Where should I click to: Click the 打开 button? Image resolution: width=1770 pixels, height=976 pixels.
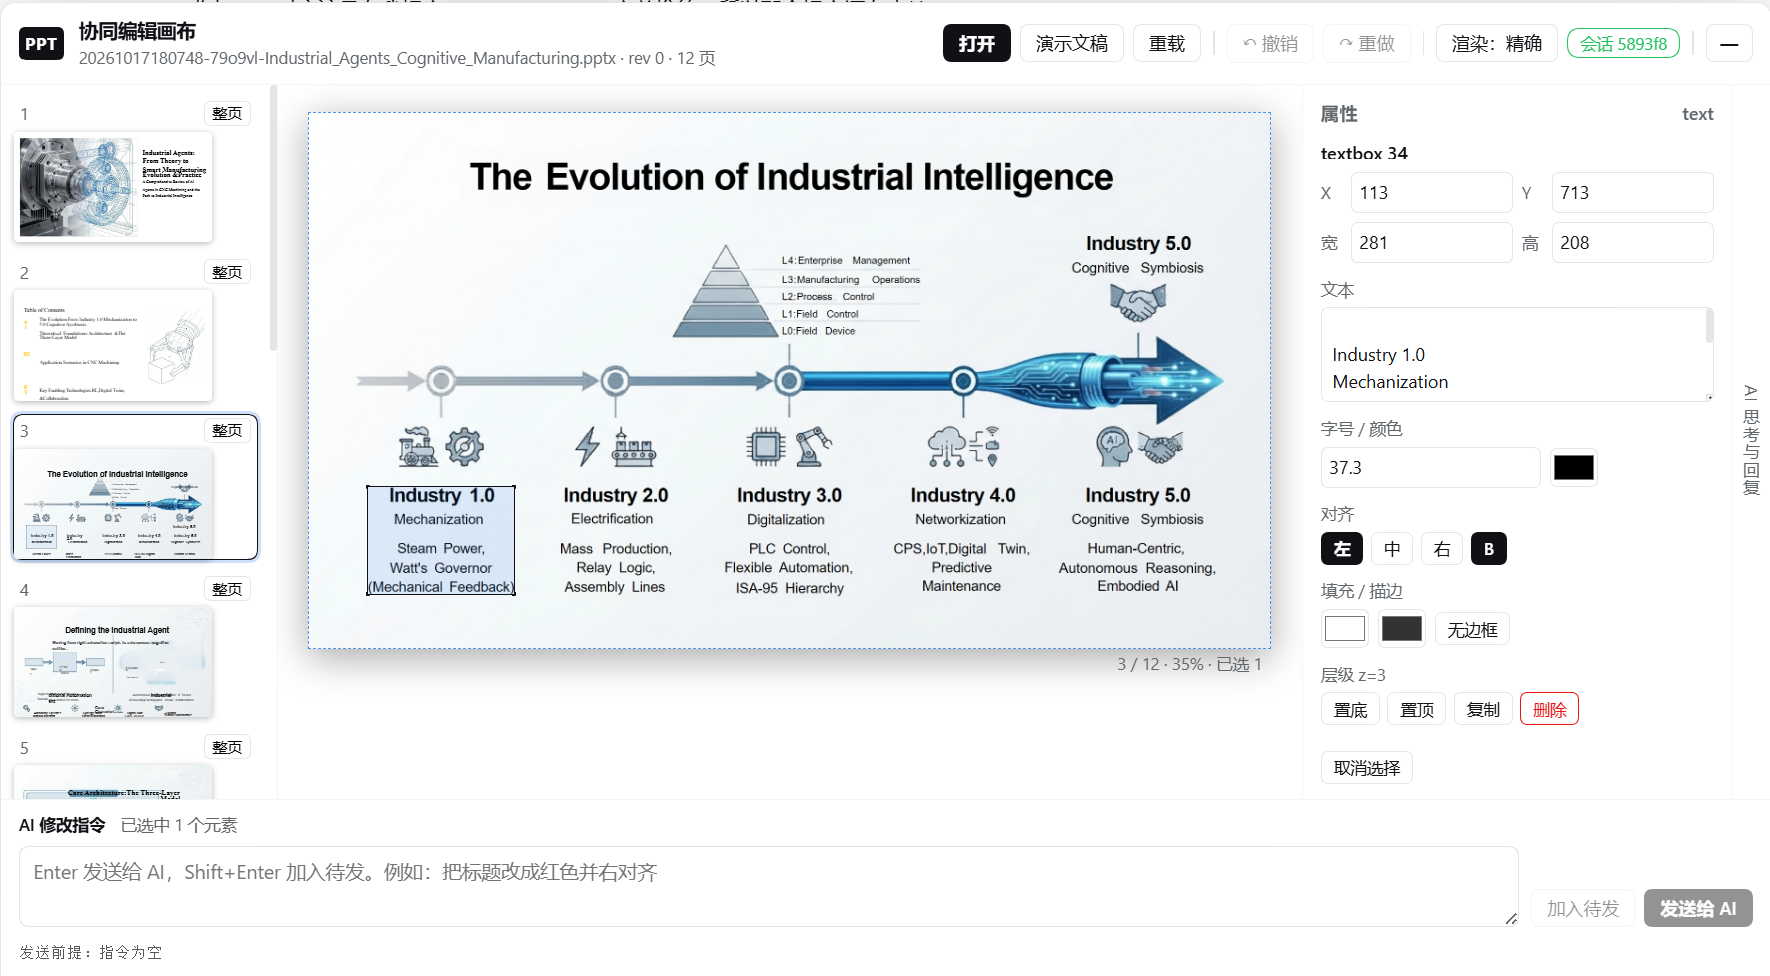point(977,44)
